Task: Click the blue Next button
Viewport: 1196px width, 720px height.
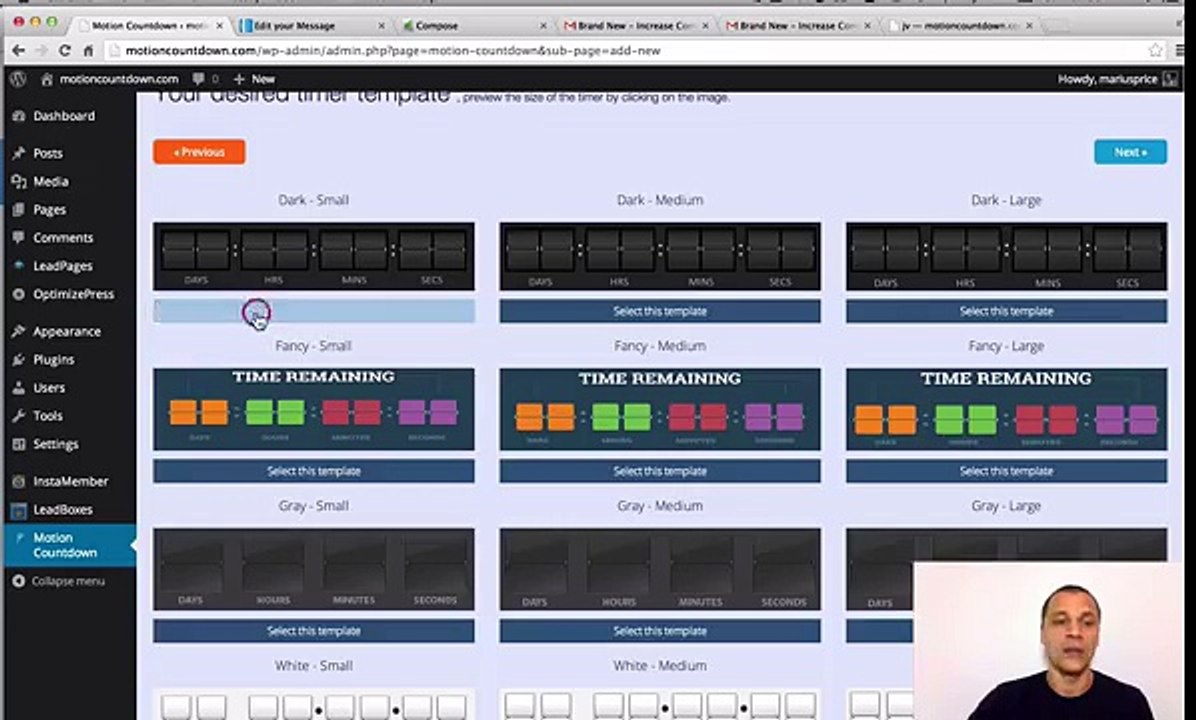Action: click(x=1130, y=152)
